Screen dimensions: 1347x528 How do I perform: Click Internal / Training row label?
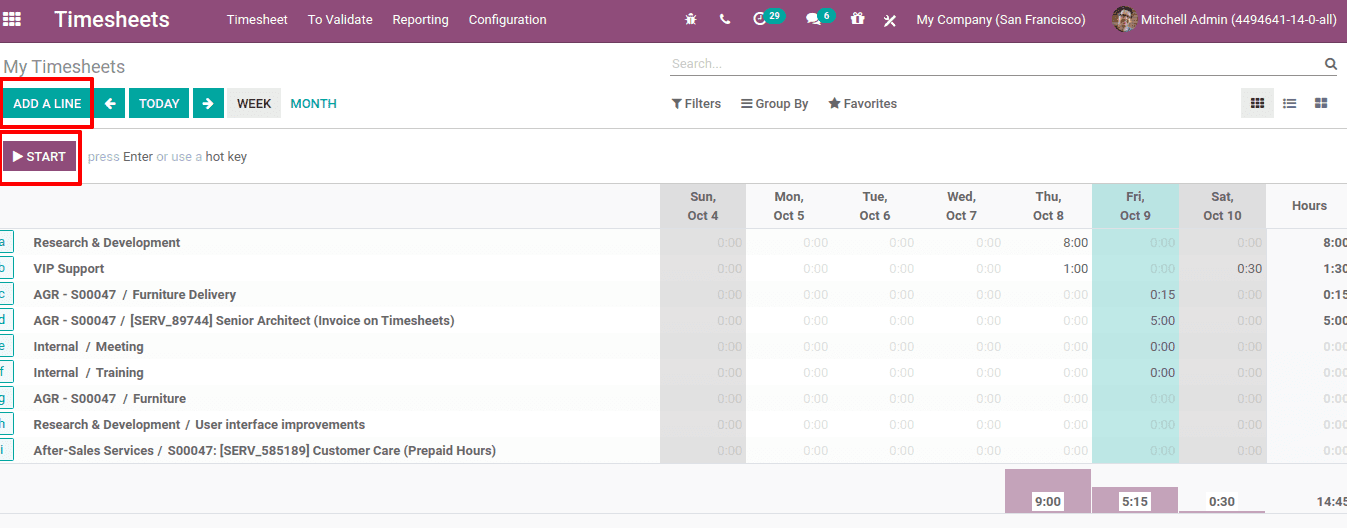88,372
